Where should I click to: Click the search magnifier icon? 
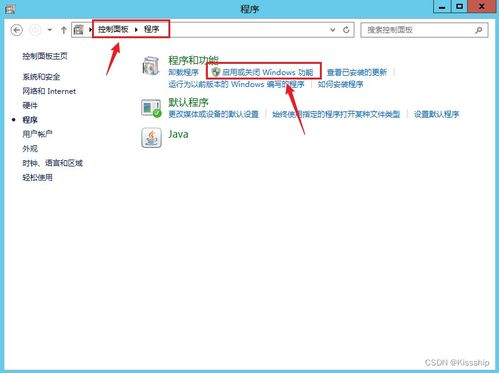[479, 30]
